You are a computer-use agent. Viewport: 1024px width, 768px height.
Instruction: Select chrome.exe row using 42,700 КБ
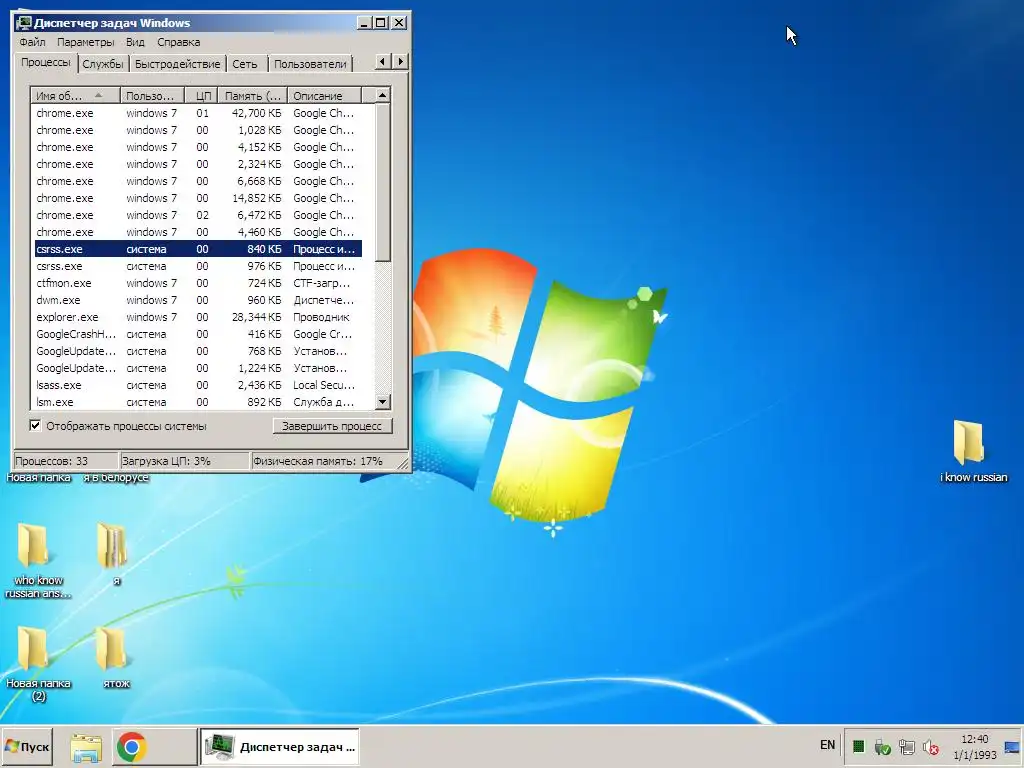coord(198,113)
